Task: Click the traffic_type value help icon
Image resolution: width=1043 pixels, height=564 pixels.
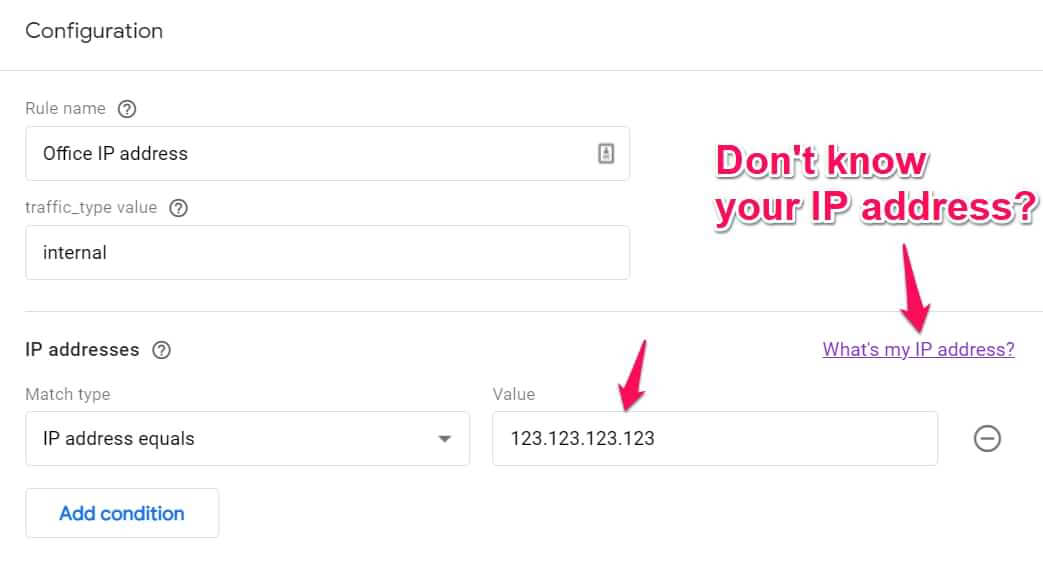Action: [x=178, y=208]
